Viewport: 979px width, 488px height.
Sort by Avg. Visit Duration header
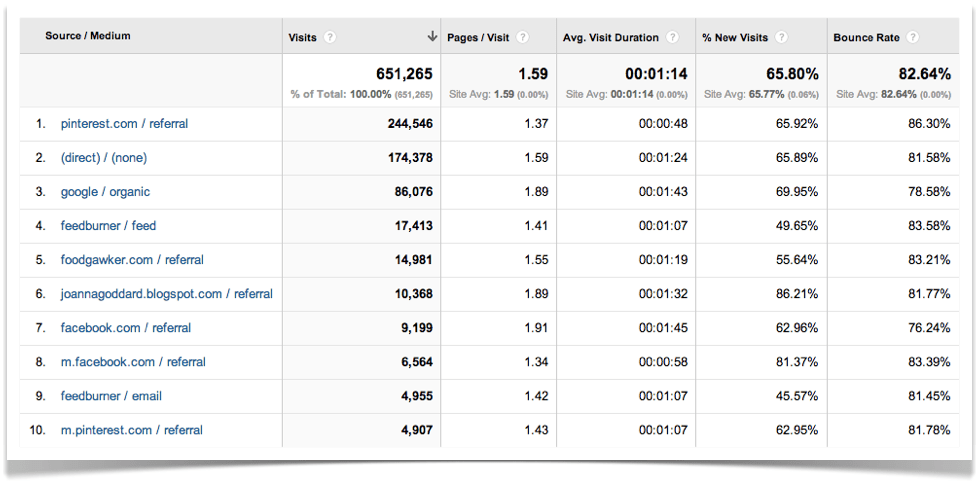(611, 38)
